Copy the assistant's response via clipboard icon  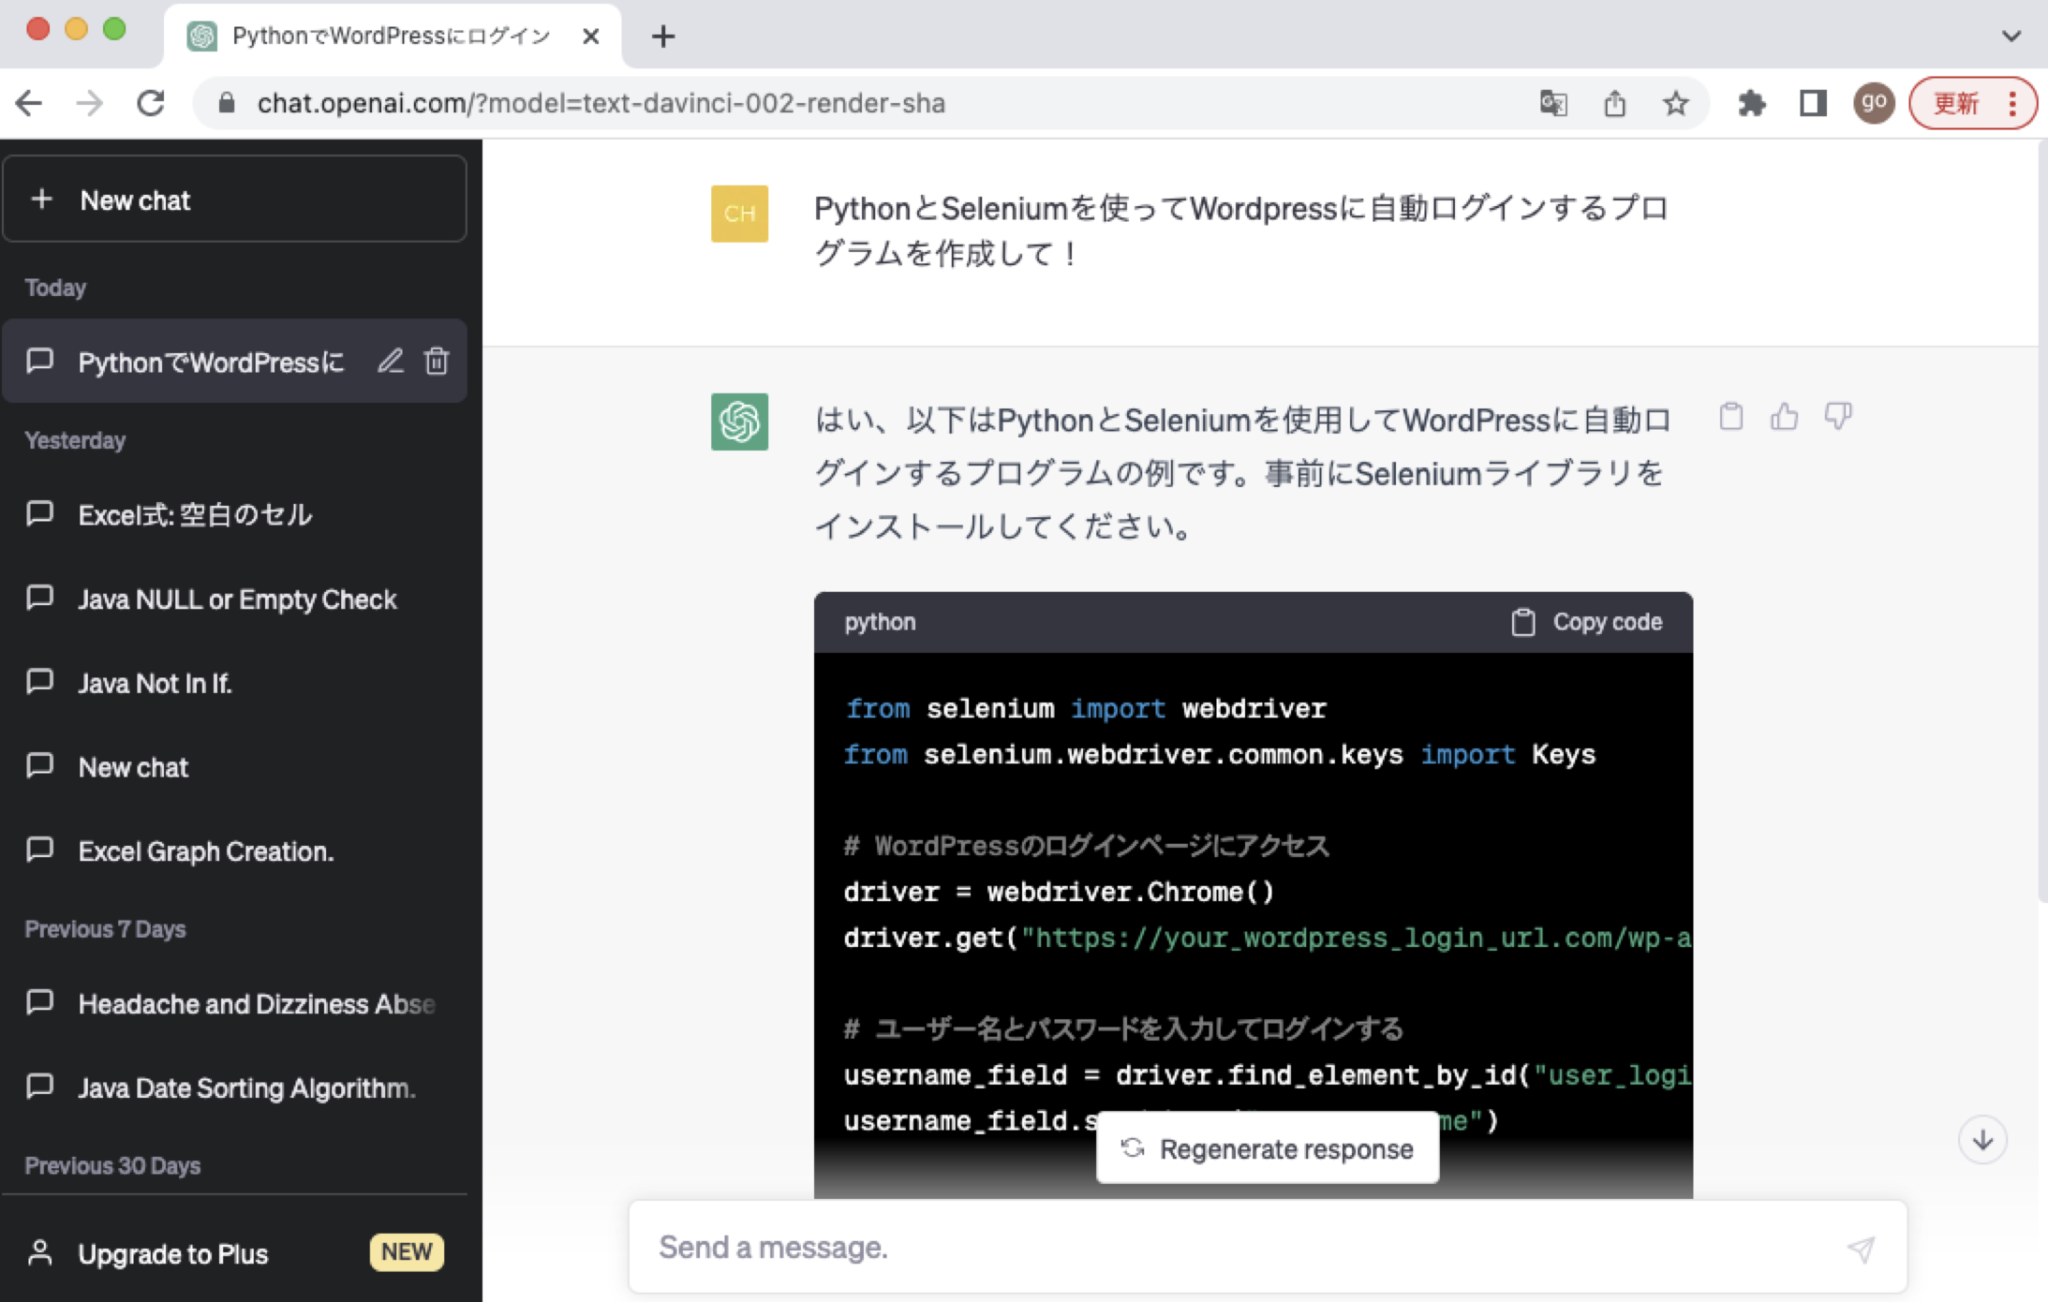pos(1733,416)
